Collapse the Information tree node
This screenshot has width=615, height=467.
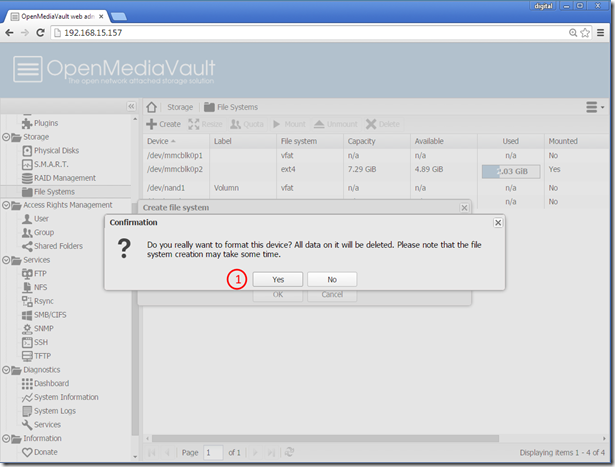6,438
